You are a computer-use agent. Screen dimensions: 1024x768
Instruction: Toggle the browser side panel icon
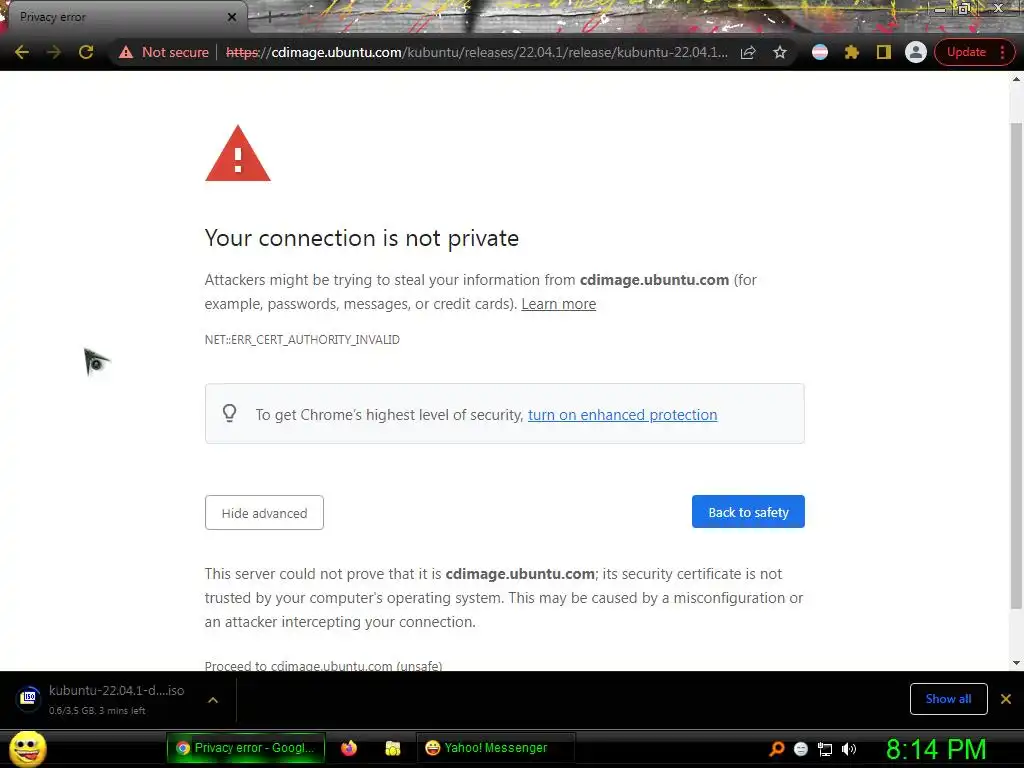coord(884,52)
